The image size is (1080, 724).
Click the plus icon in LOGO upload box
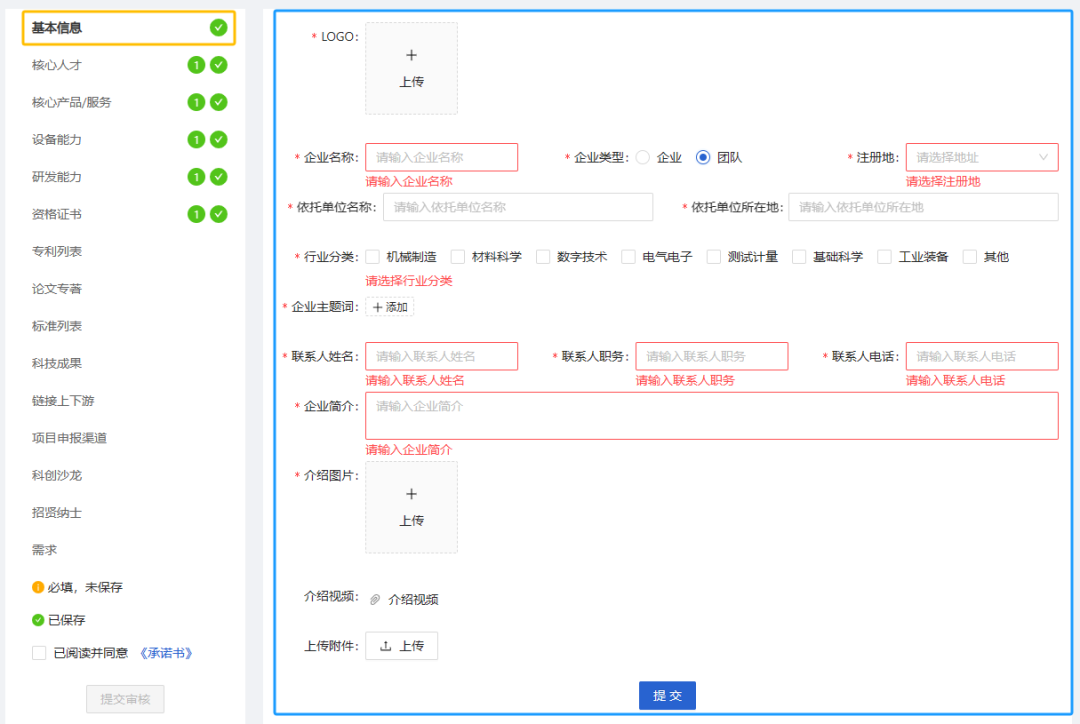point(411,55)
